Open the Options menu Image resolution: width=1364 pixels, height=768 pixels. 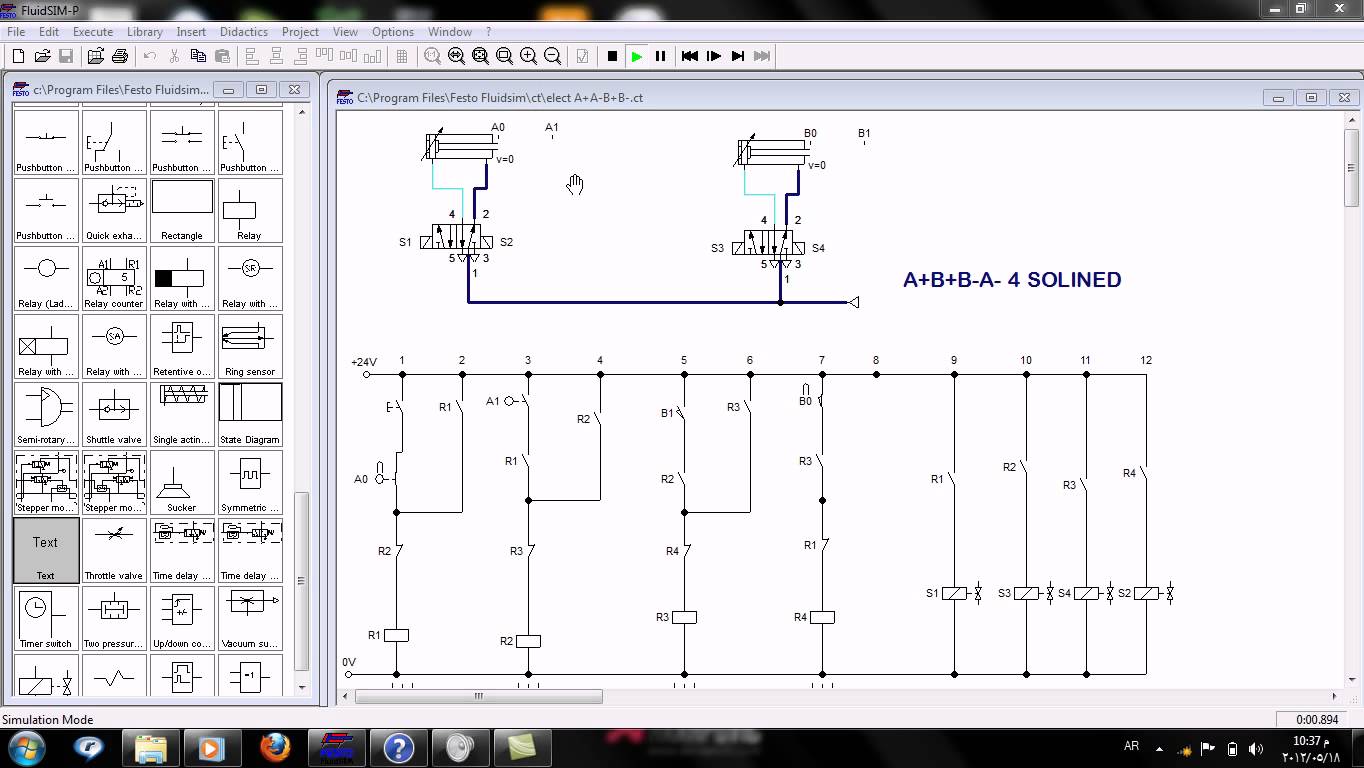pyautogui.click(x=393, y=32)
